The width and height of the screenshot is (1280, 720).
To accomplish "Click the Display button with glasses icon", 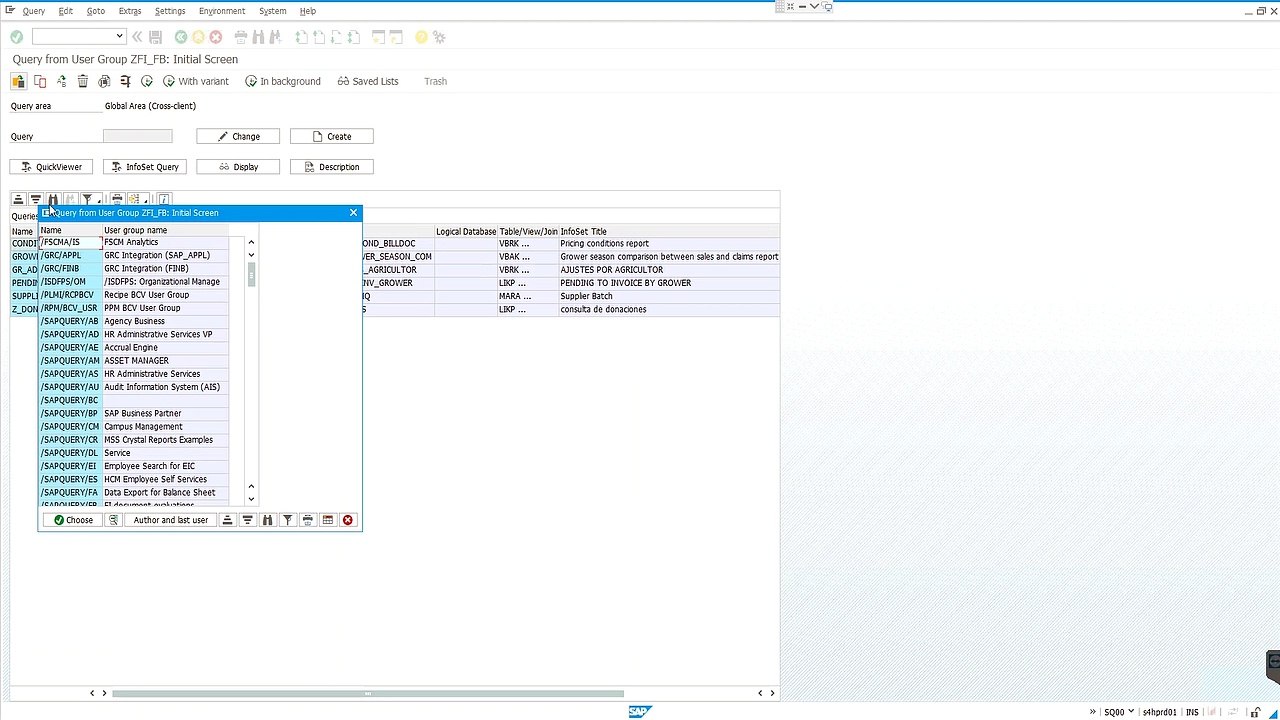I will (238, 166).
